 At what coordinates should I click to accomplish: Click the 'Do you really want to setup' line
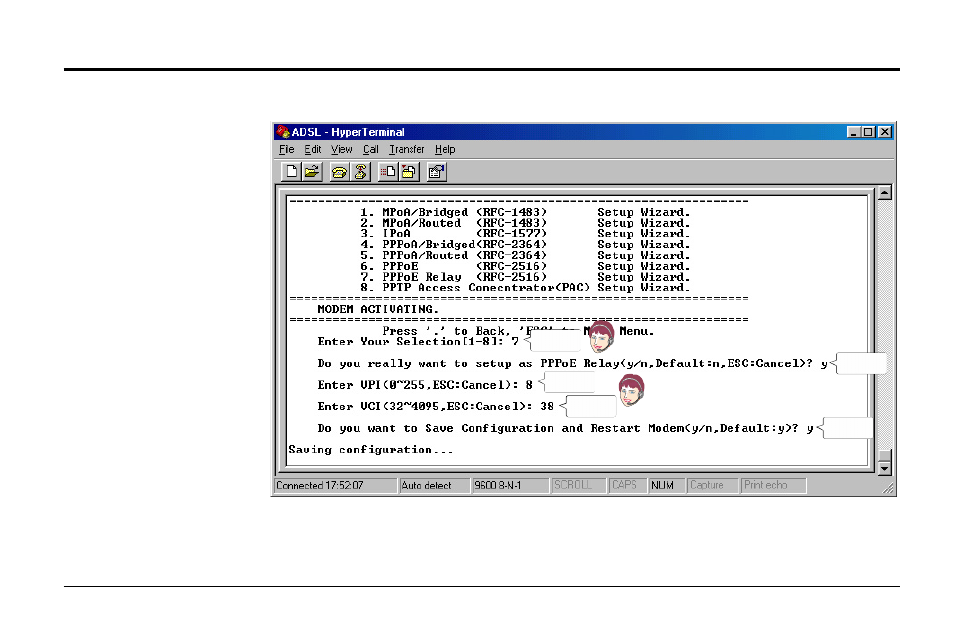(x=573, y=364)
